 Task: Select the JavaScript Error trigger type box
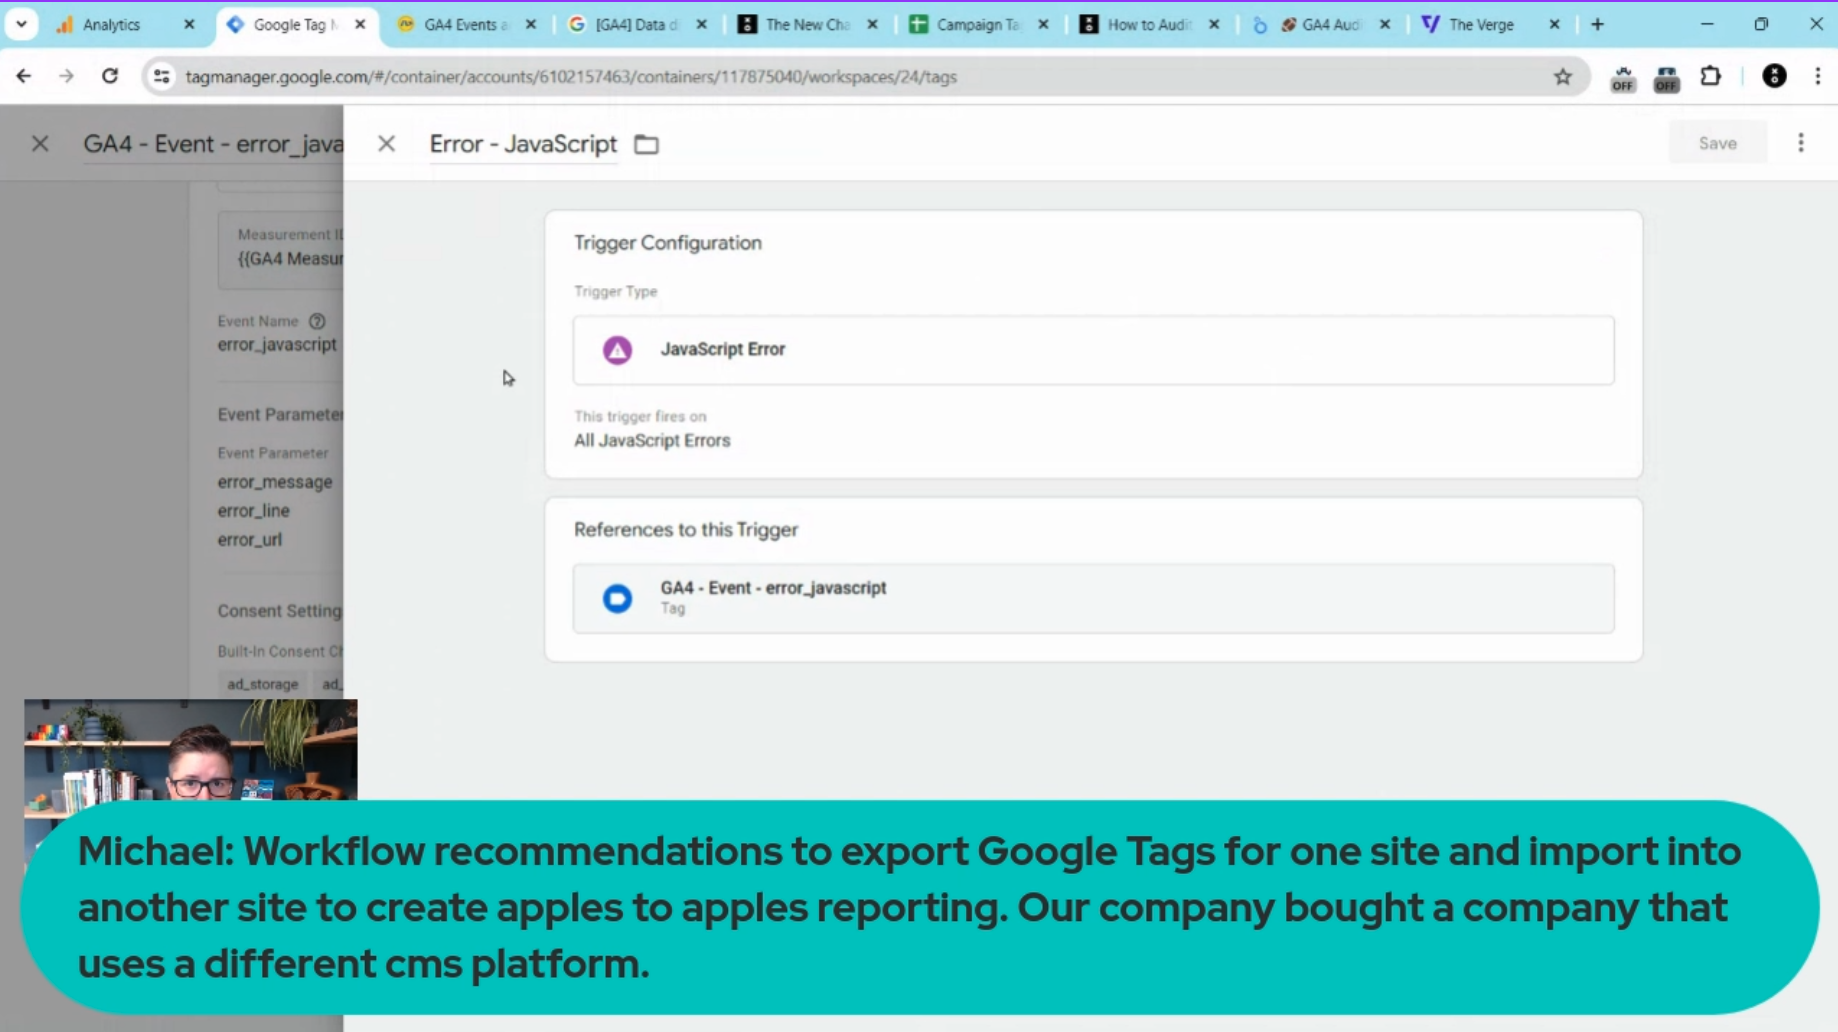point(1093,350)
